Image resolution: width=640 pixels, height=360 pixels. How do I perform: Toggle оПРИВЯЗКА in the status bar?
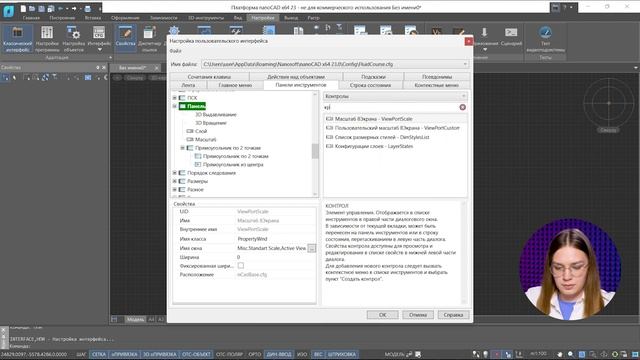coord(125,354)
